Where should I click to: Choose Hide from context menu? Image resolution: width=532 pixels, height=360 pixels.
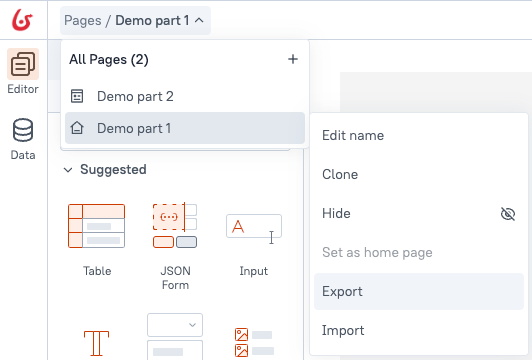click(419, 213)
